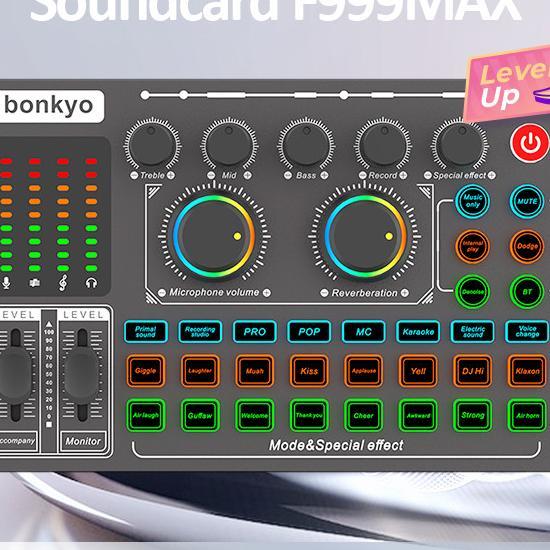This screenshot has width=550, height=550.
Task: Play the Guffaw effect
Action: (200, 415)
